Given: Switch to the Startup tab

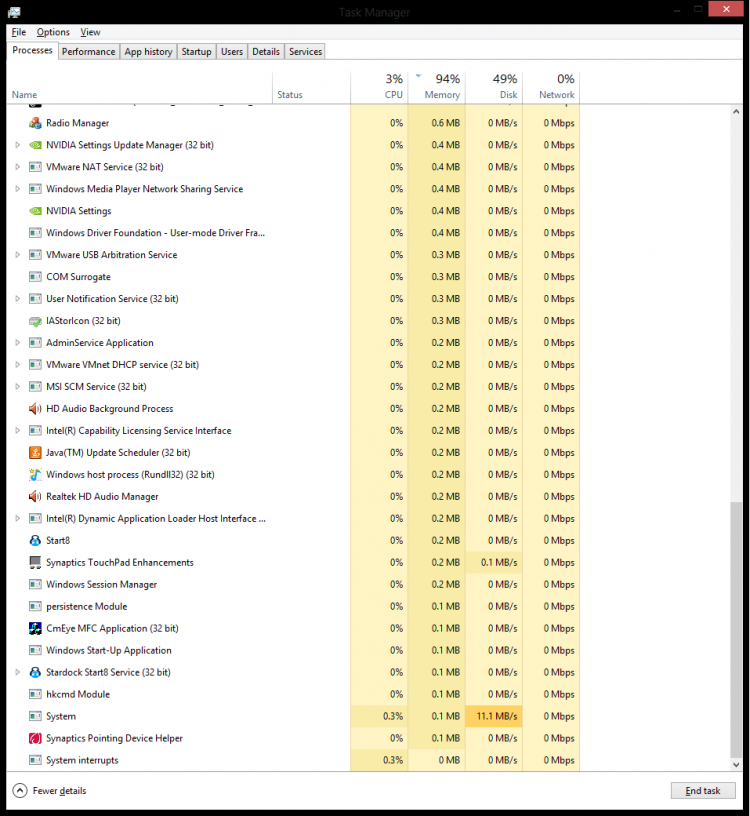Looking at the screenshot, I should pos(196,52).
